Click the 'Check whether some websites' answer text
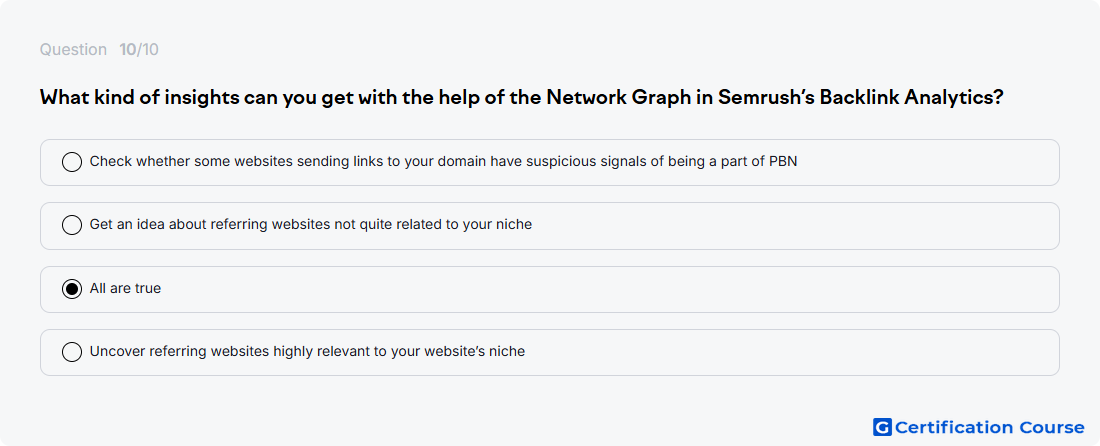 point(443,162)
